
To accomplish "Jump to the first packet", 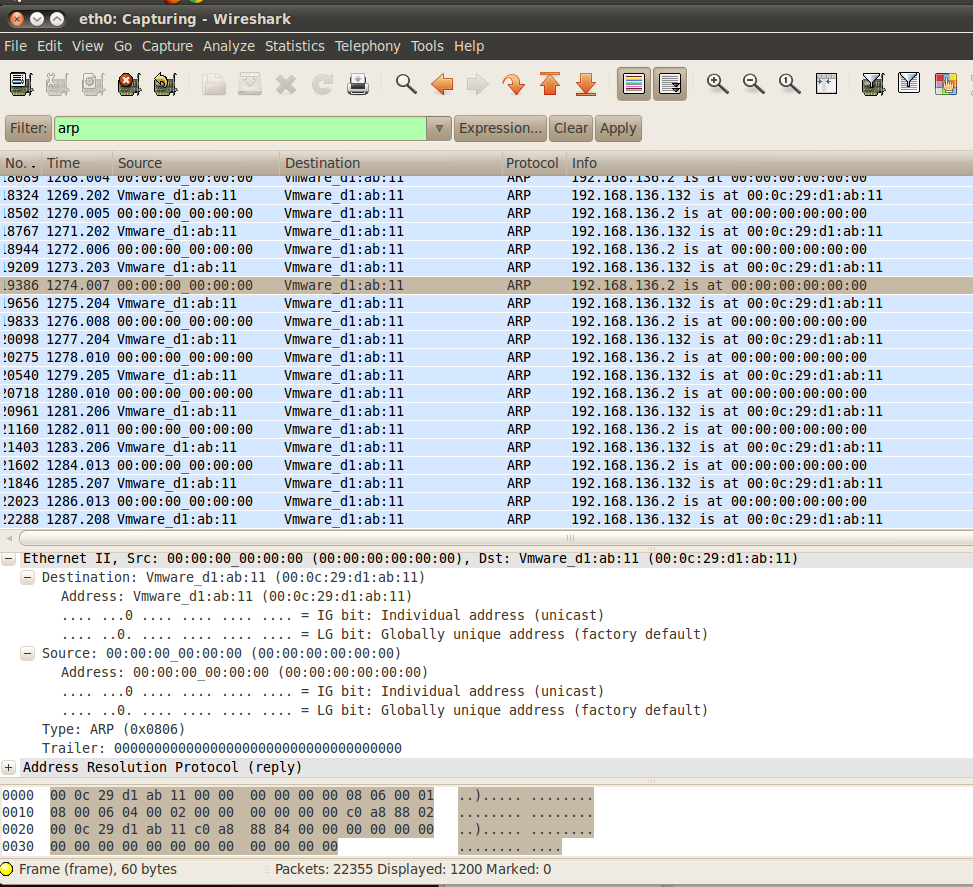I will (x=550, y=84).
